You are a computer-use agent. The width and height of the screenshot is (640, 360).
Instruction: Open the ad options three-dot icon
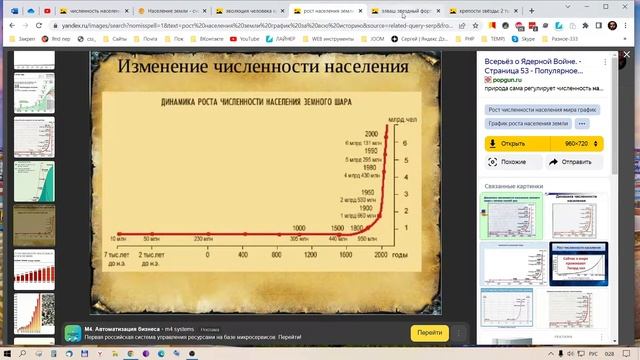click(459, 333)
